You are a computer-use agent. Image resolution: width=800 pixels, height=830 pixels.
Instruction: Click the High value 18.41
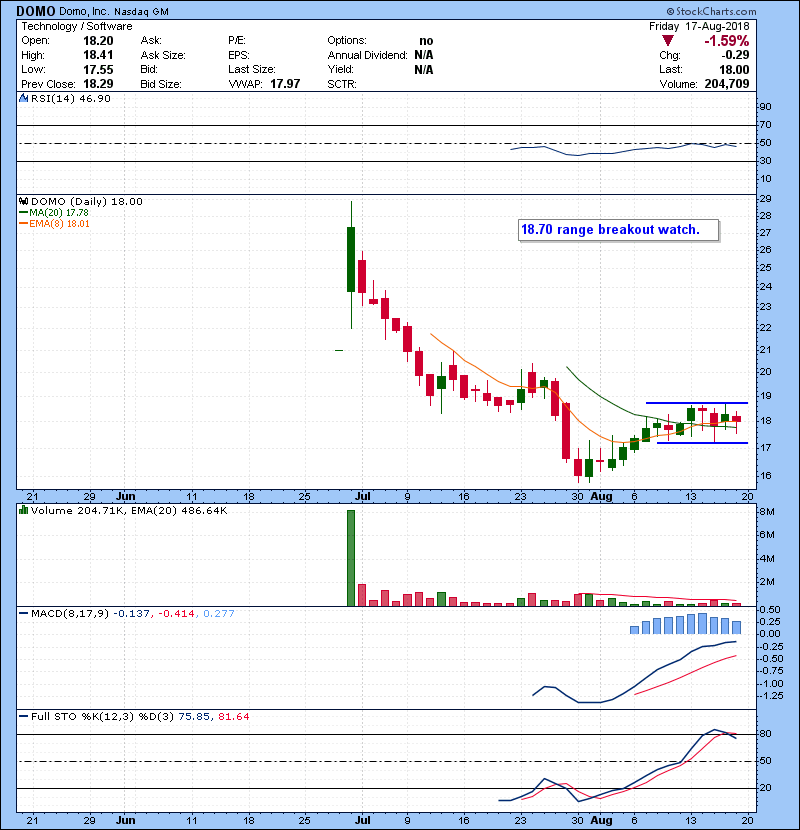click(98, 55)
